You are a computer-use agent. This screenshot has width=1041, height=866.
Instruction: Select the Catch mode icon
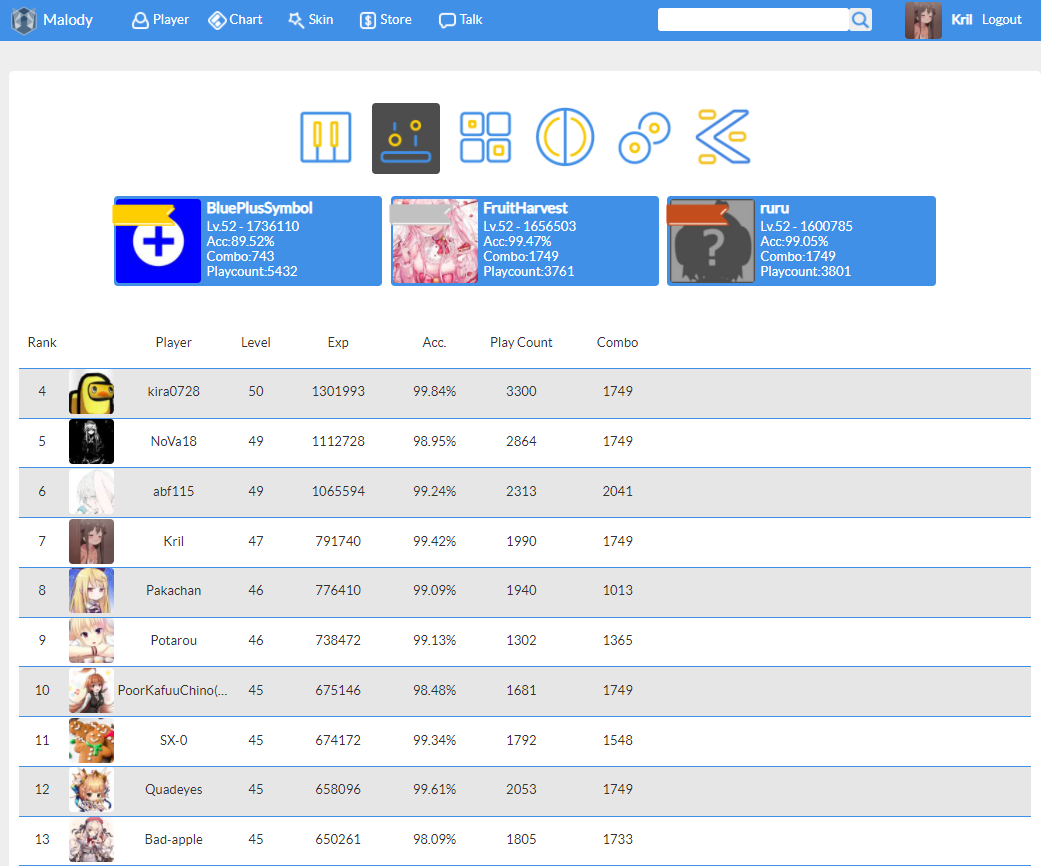406,138
